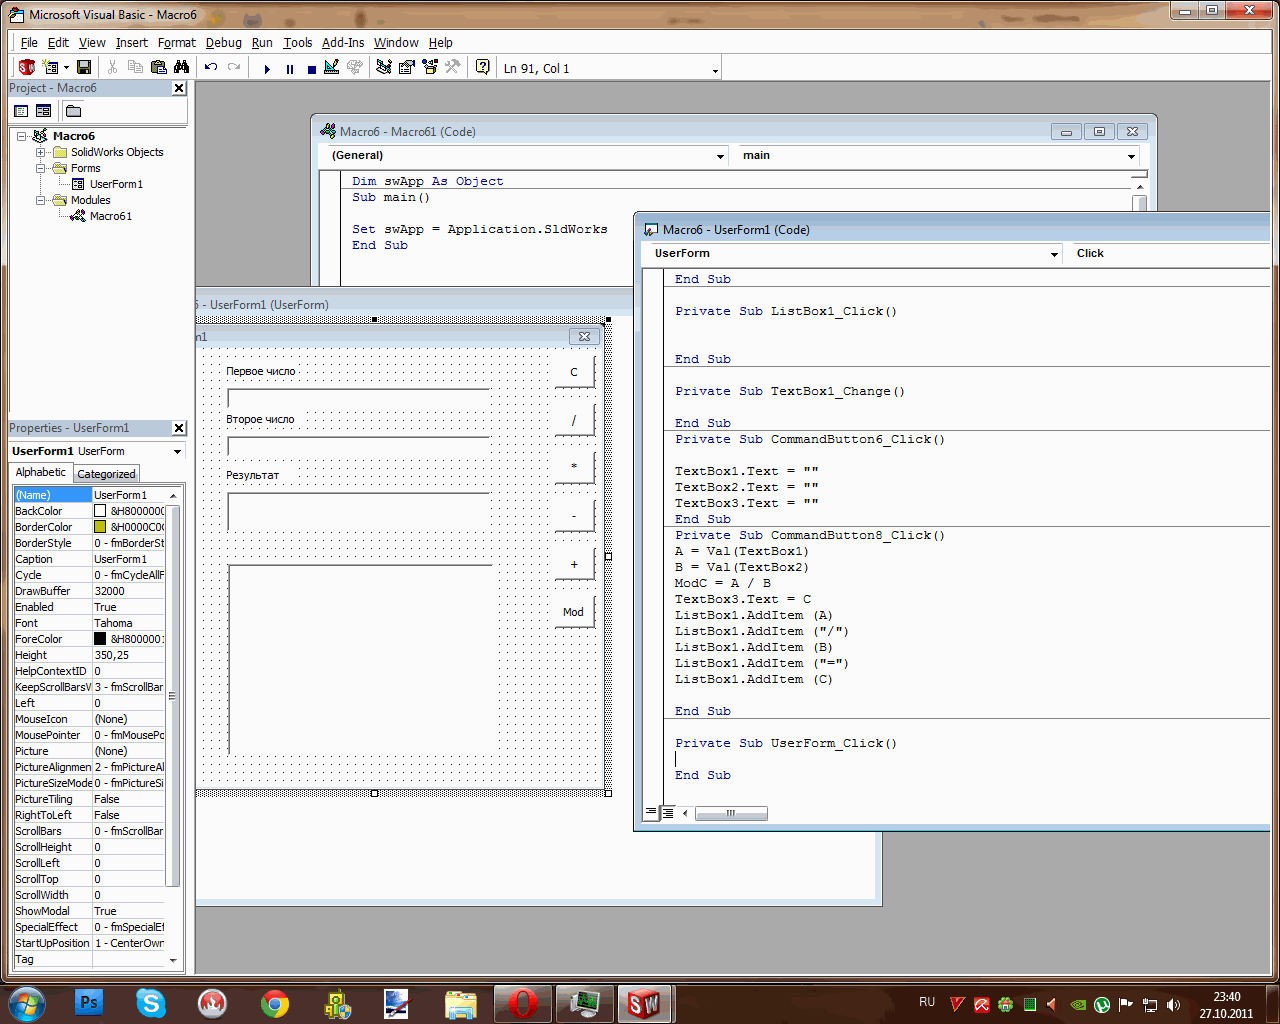Click BackColor color swatch in properties
The height and width of the screenshot is (1024, 1280).
click(100, 511)
